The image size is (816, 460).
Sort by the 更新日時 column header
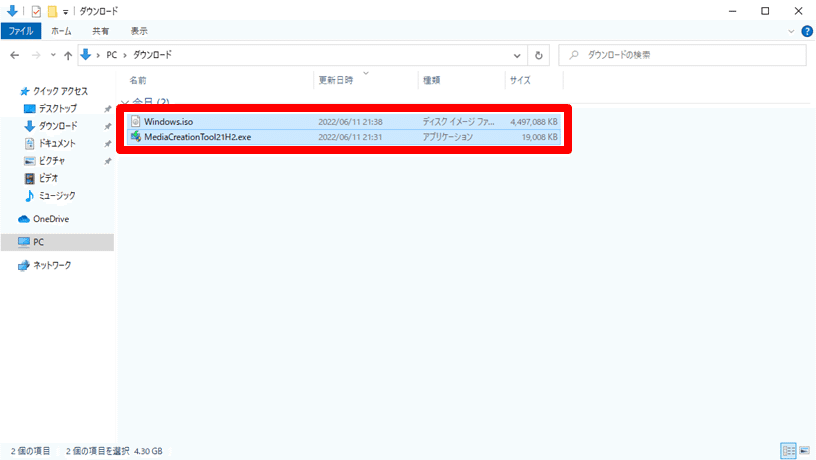tap(336, 80)
